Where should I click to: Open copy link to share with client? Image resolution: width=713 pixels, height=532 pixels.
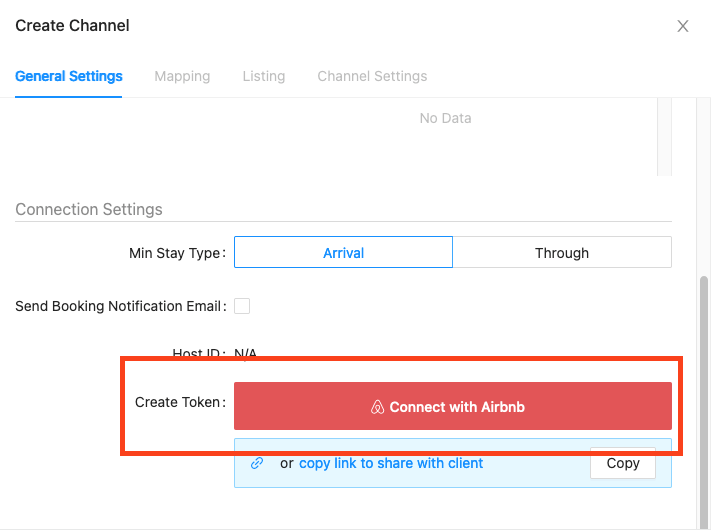click(391, 463)
